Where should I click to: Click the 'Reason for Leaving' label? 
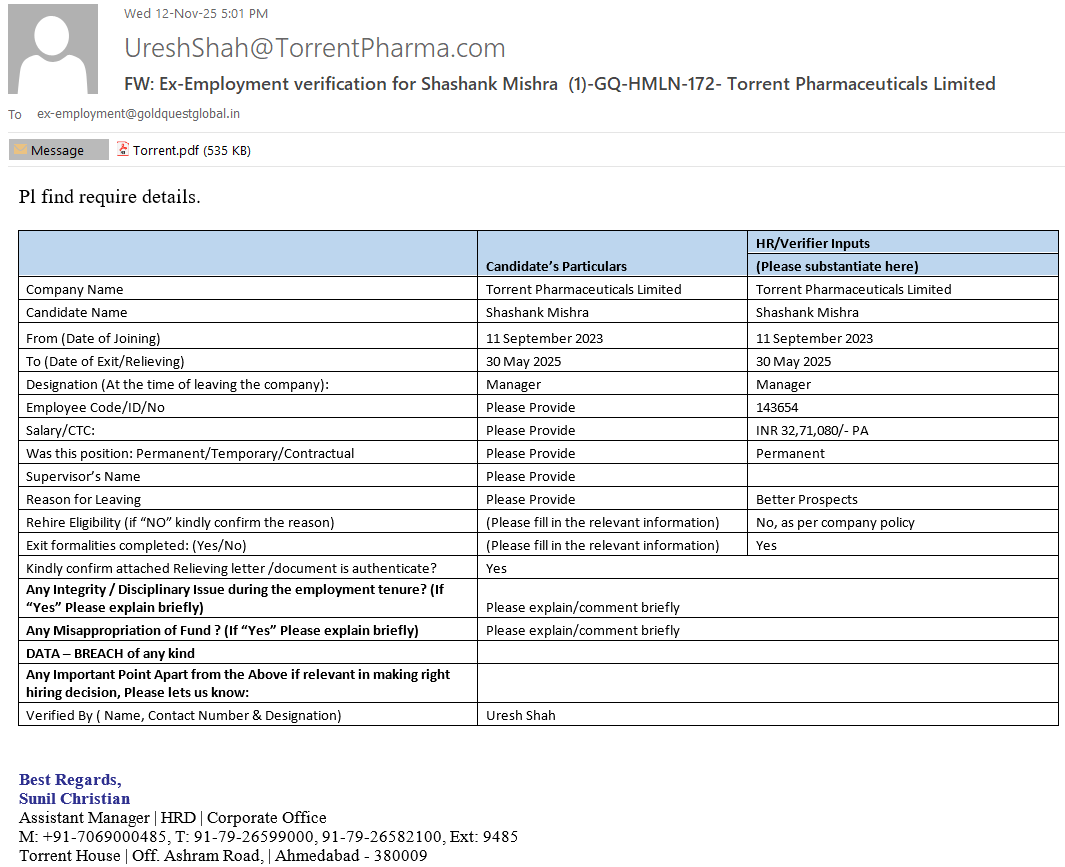pyautogui.click(x=84, y=500)
